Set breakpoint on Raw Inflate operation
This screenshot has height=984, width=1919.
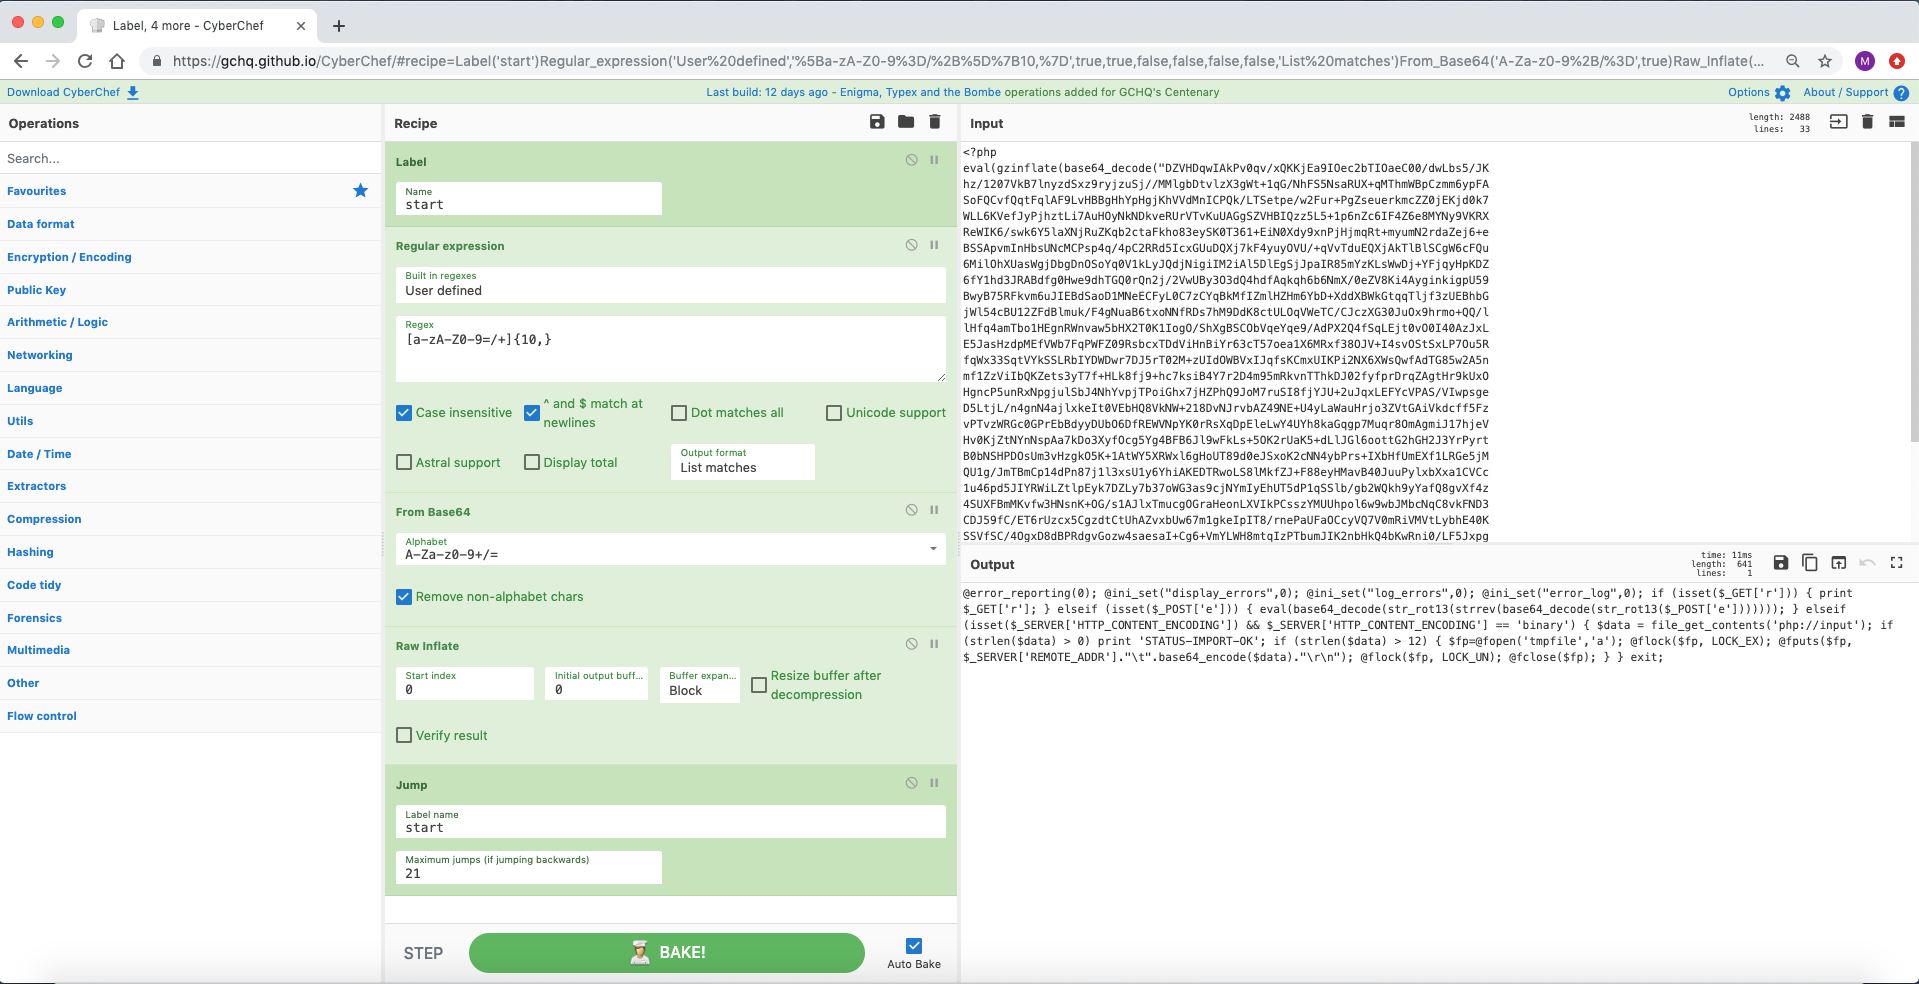point(934,644)
